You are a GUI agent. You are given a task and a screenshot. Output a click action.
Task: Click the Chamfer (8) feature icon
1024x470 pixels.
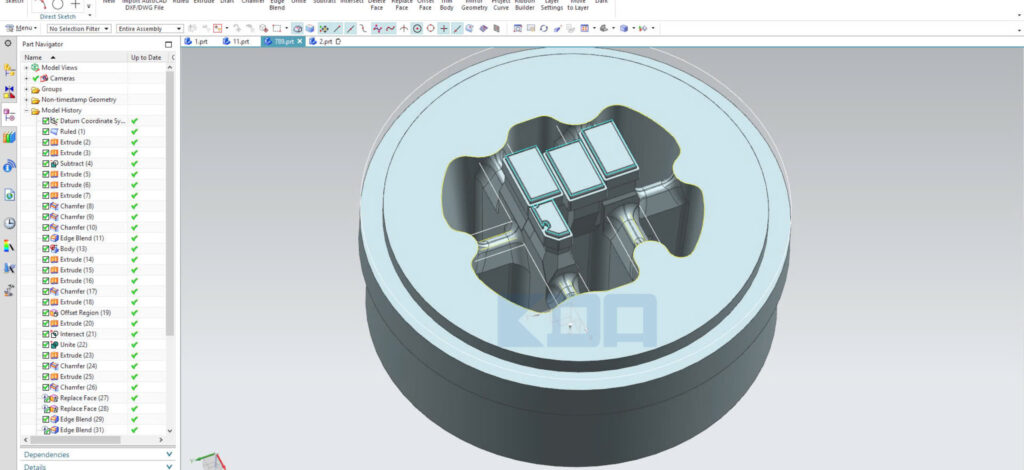(54, 206)
